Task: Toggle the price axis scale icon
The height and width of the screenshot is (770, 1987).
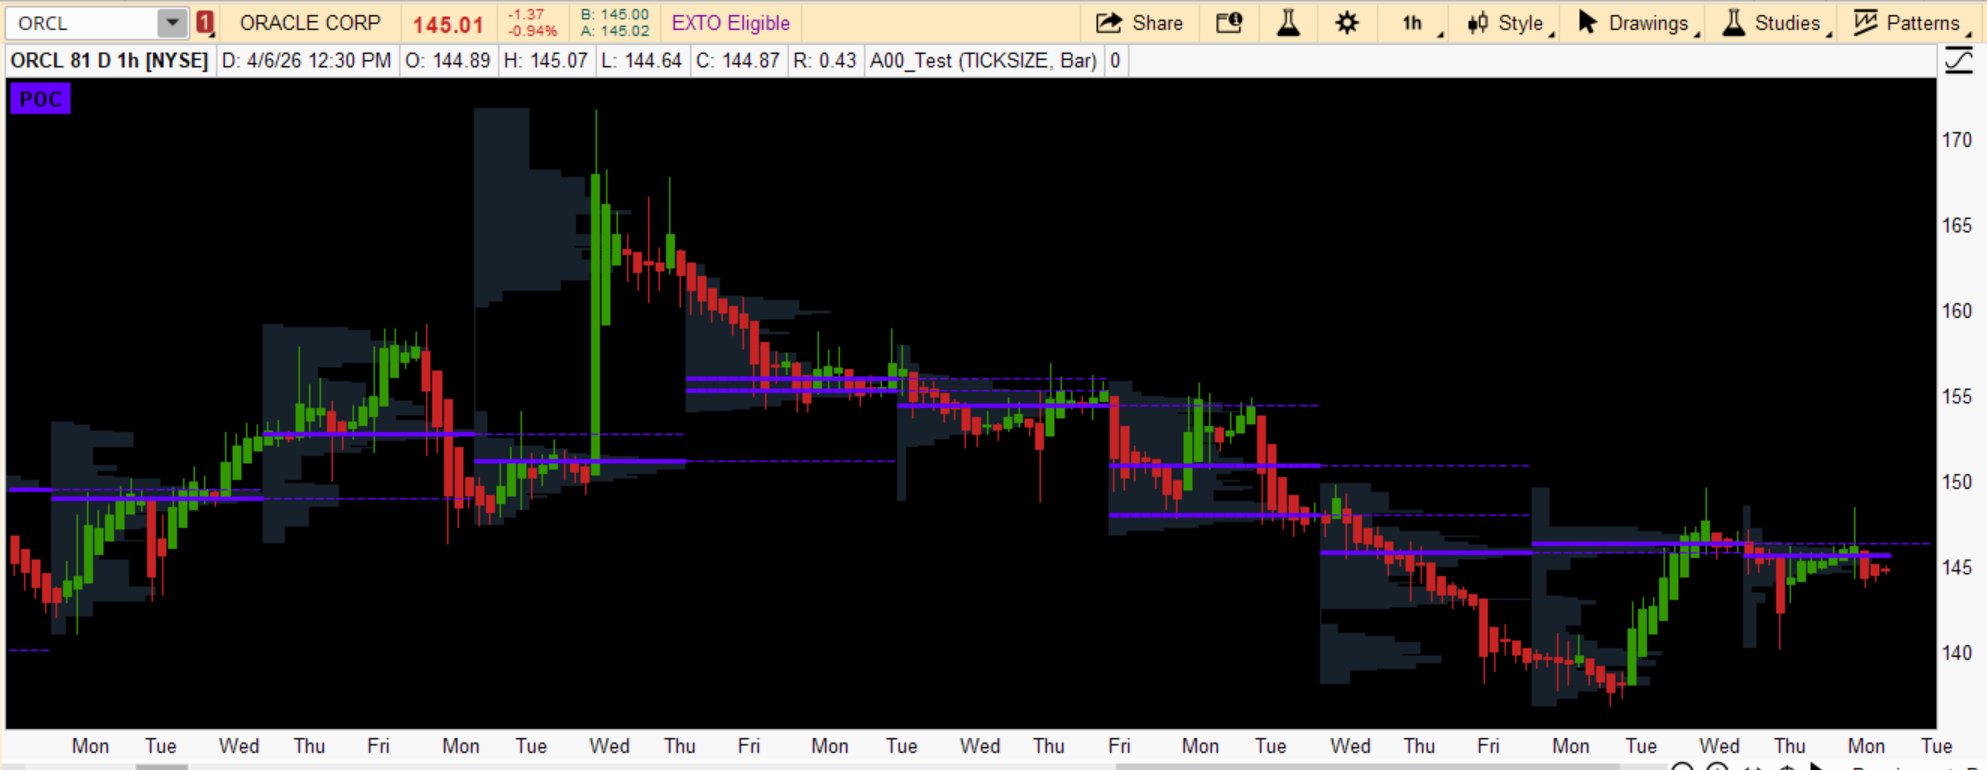Action: (1959, 61)
